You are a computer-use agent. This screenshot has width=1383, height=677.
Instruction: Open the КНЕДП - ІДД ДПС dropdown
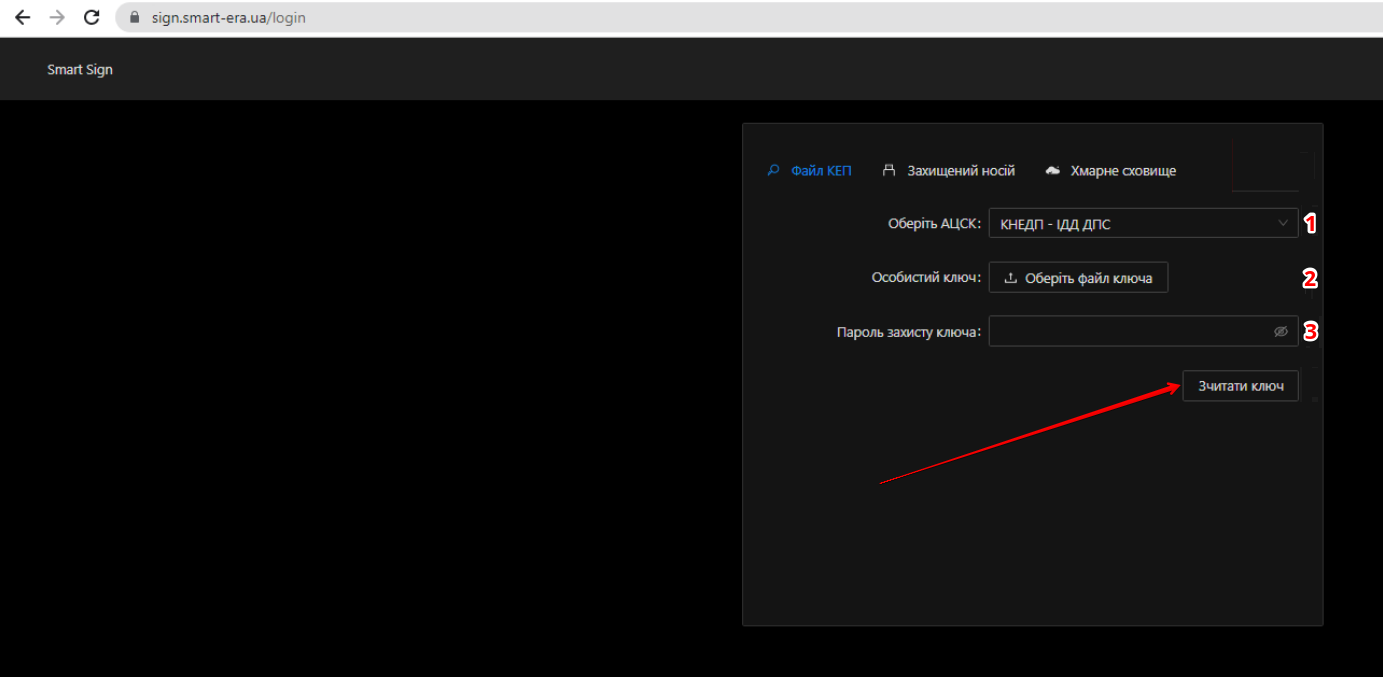pyautogui.click(x=1130, y=224)
